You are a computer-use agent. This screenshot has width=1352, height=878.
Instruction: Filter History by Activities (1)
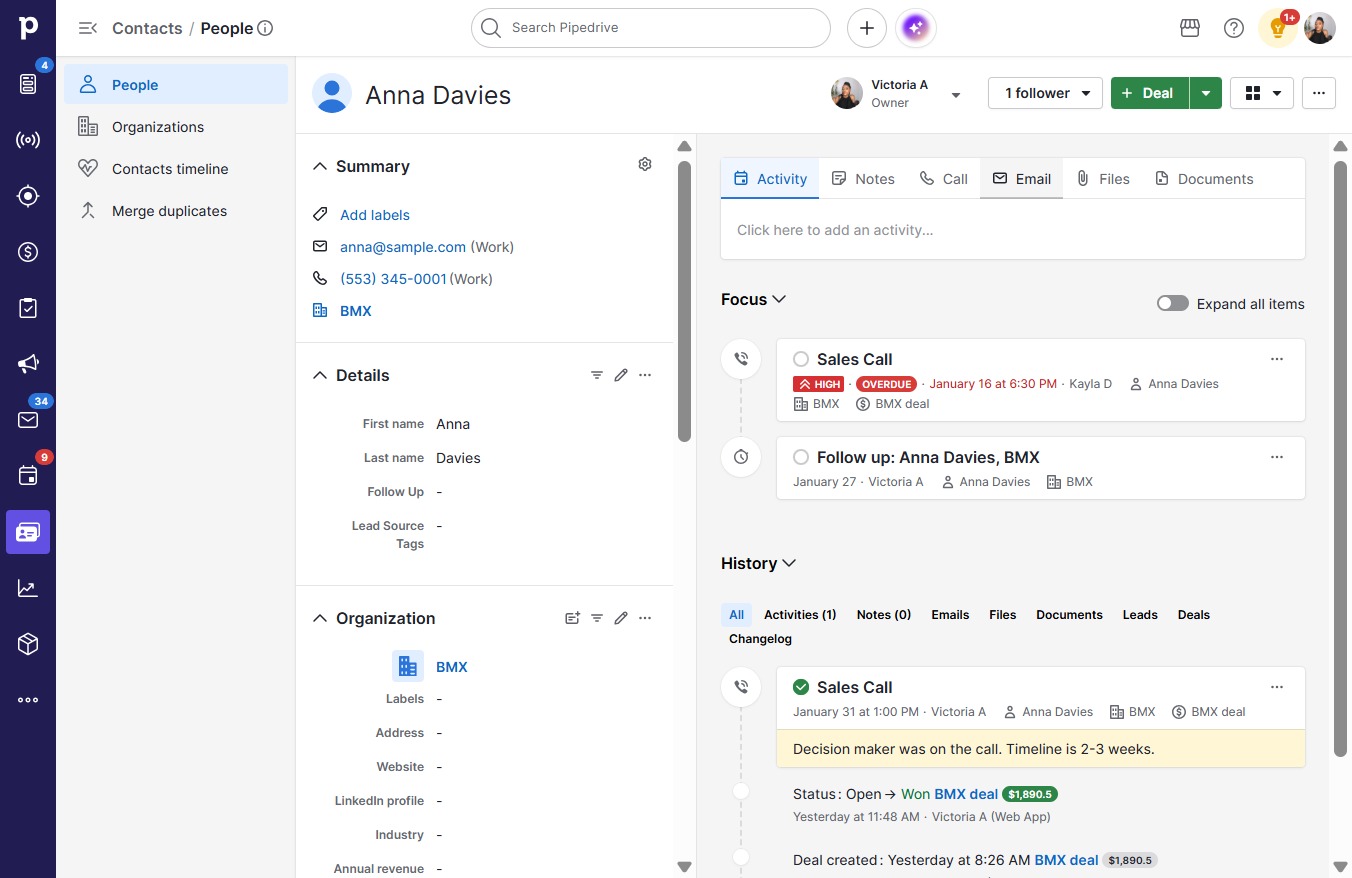pos(800,615)
